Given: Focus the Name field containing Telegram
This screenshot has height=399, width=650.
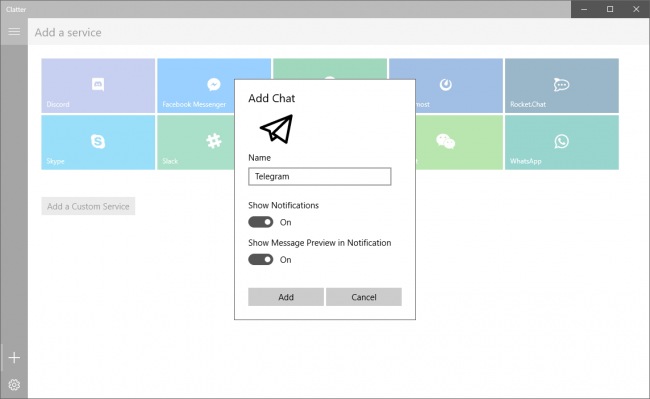Looking at the screenshot, I should (x=320, y=177).
